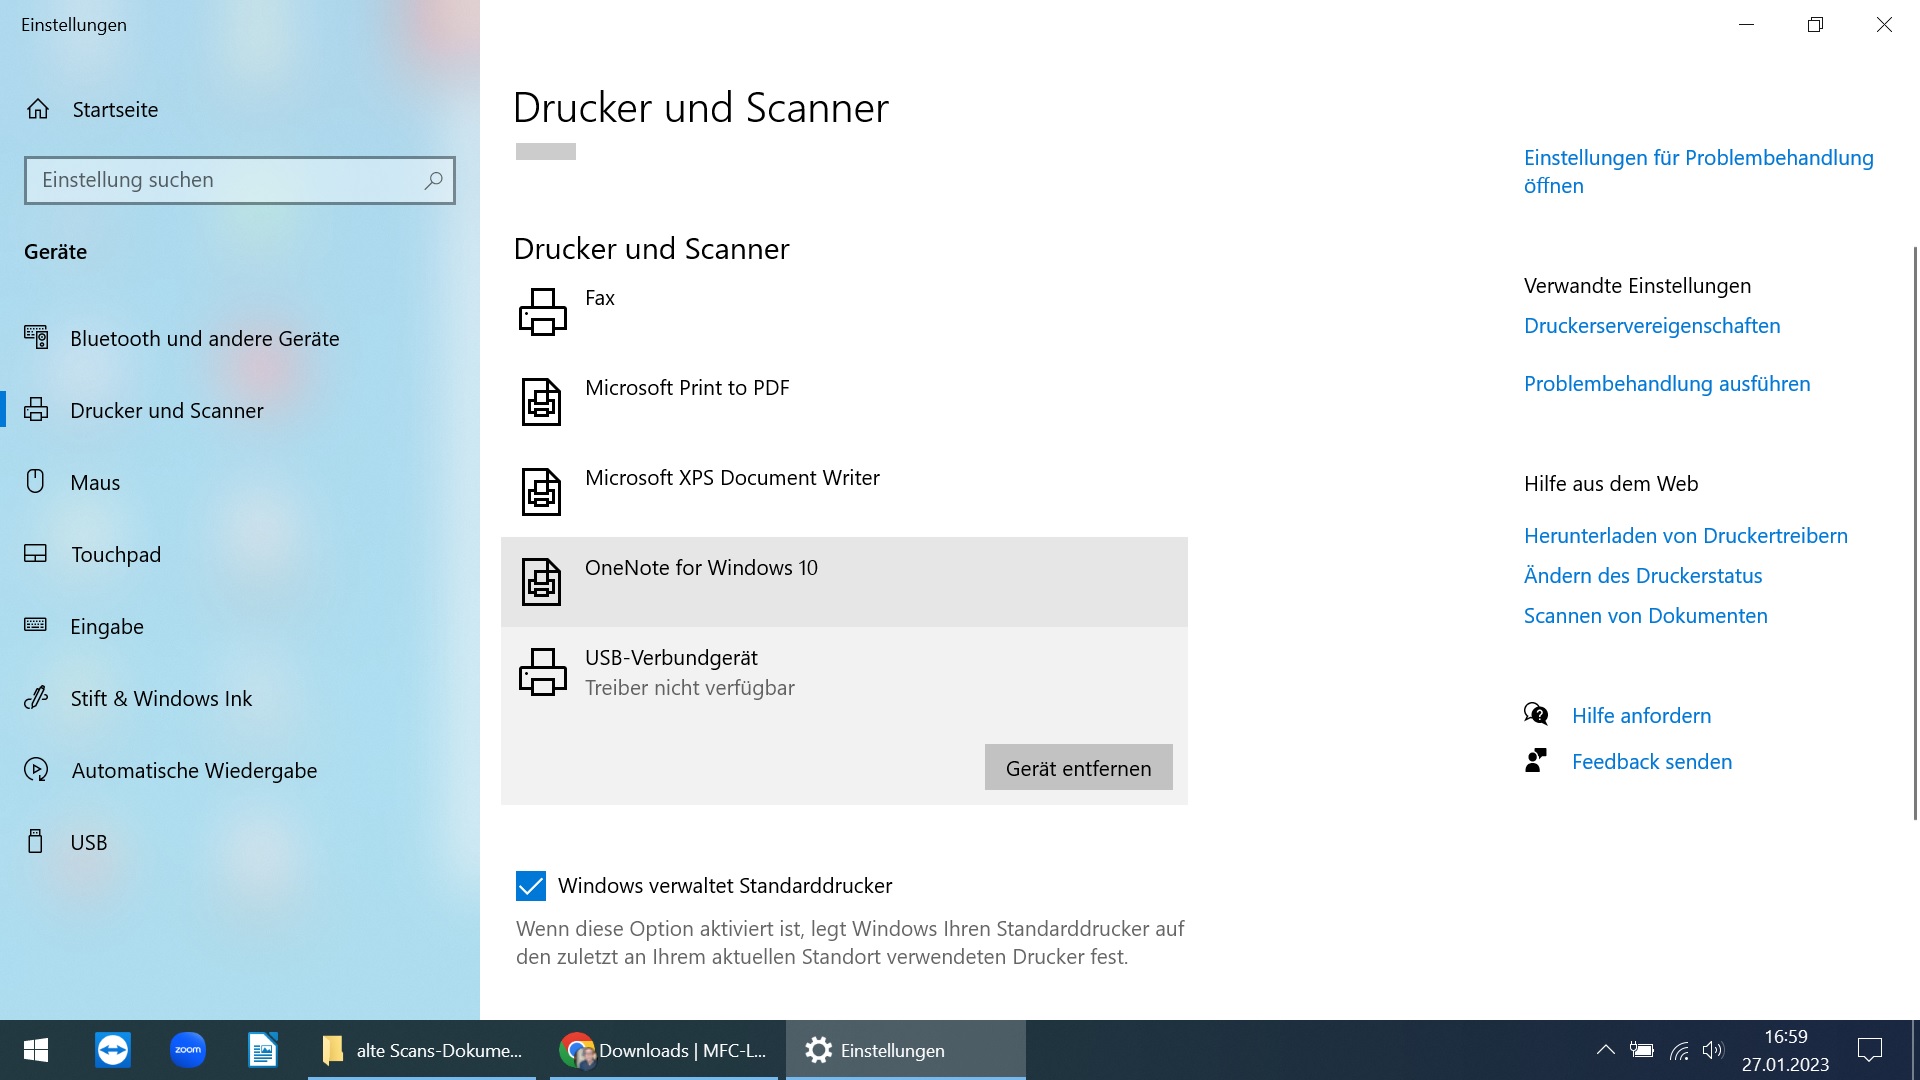
Task: Uncheck Windows verwaltet Standarddrucker checkbox
Action: tap(531, 886)
